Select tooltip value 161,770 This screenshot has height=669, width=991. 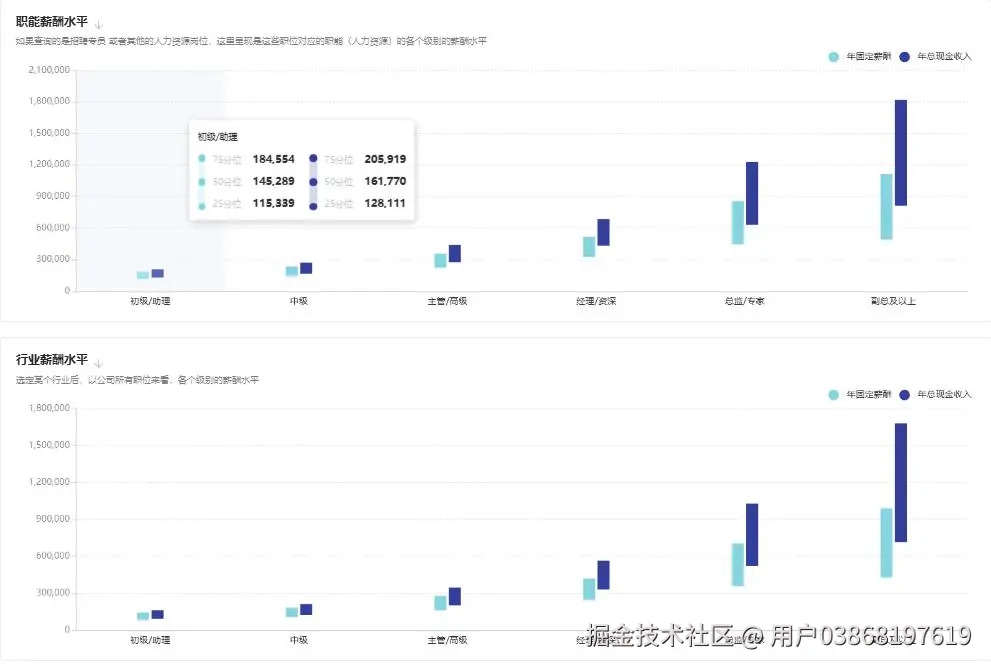386,181
